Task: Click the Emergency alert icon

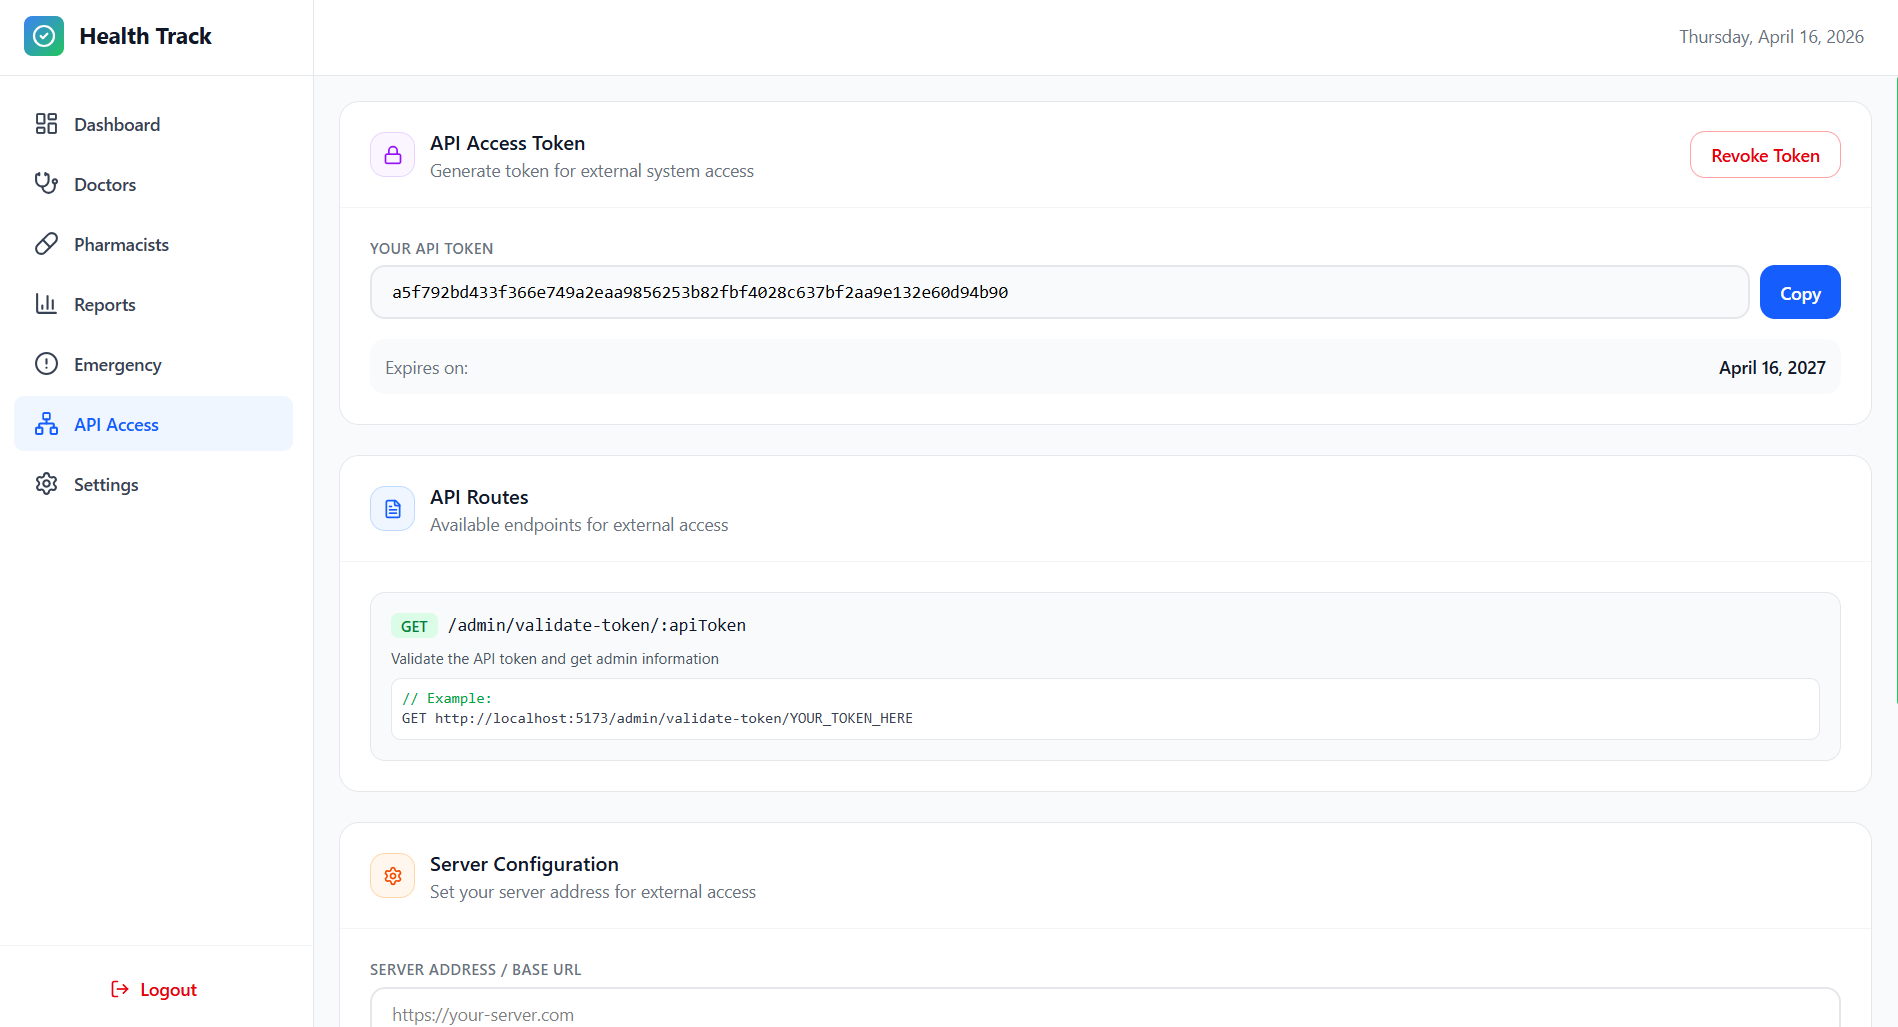Action: coord(46,363)
